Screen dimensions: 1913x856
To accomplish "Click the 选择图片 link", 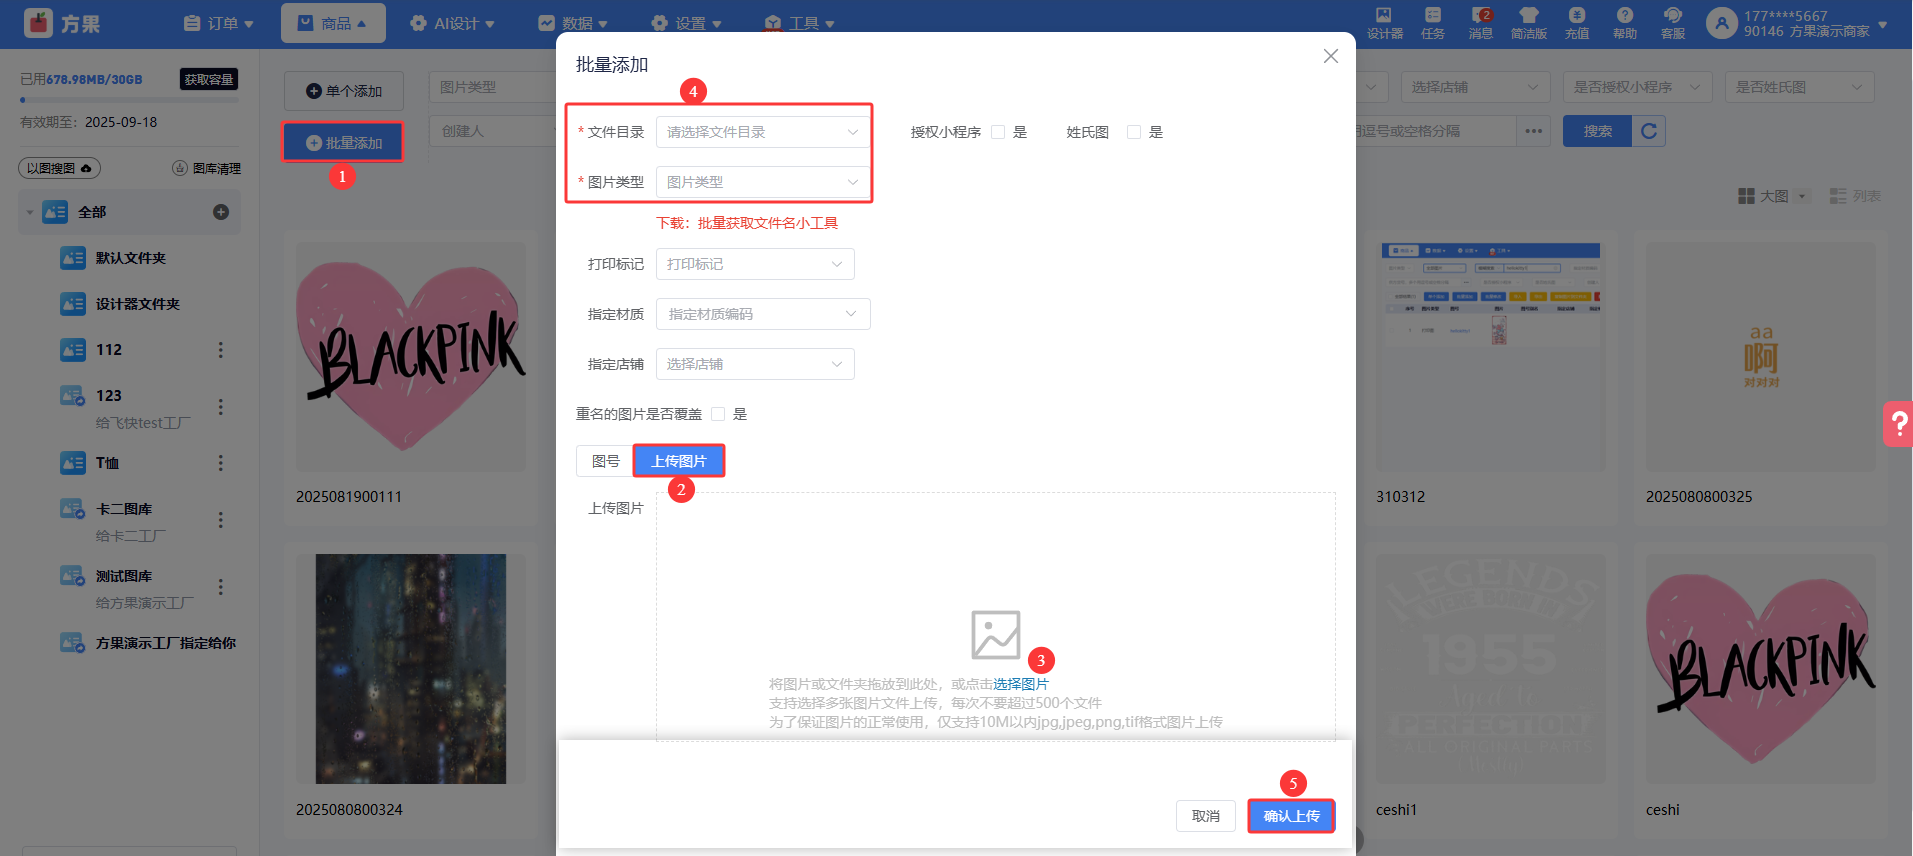I will 1021,684.
